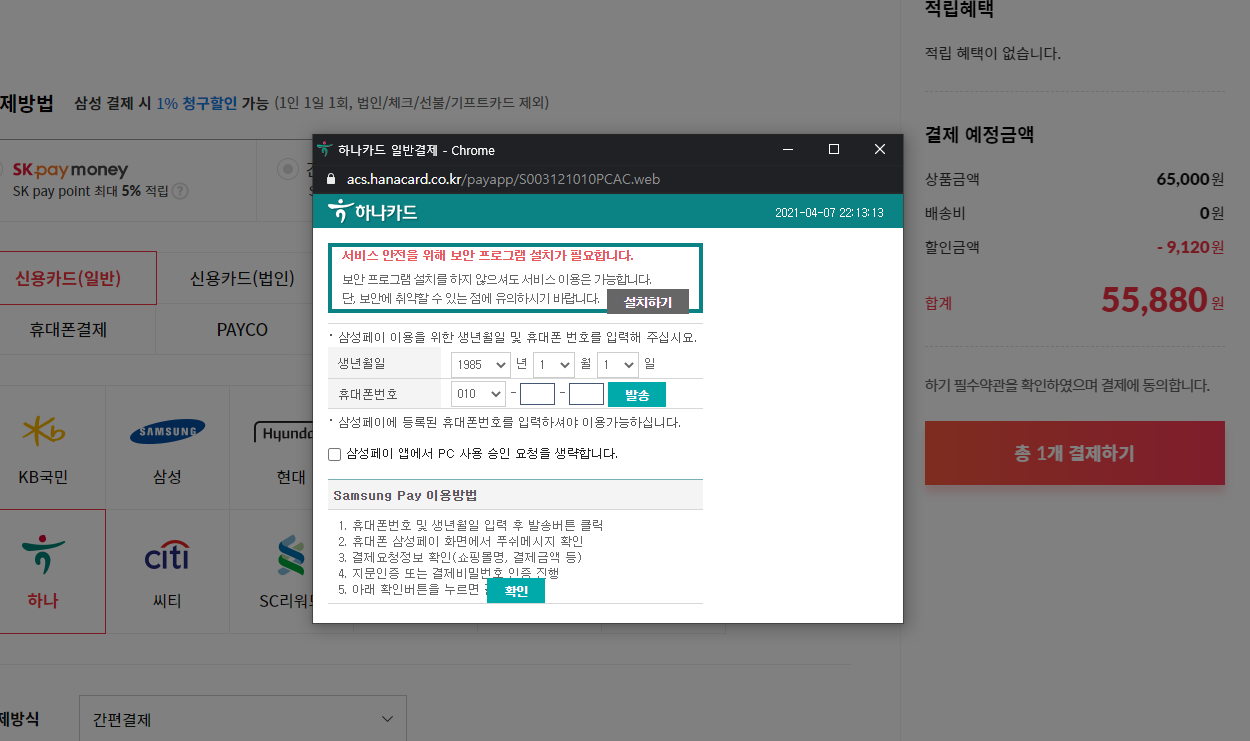Check the Samsung Pay PC approval skip checkbox
The width and height of the screenshot is (1250, 741).
point(335,454)
